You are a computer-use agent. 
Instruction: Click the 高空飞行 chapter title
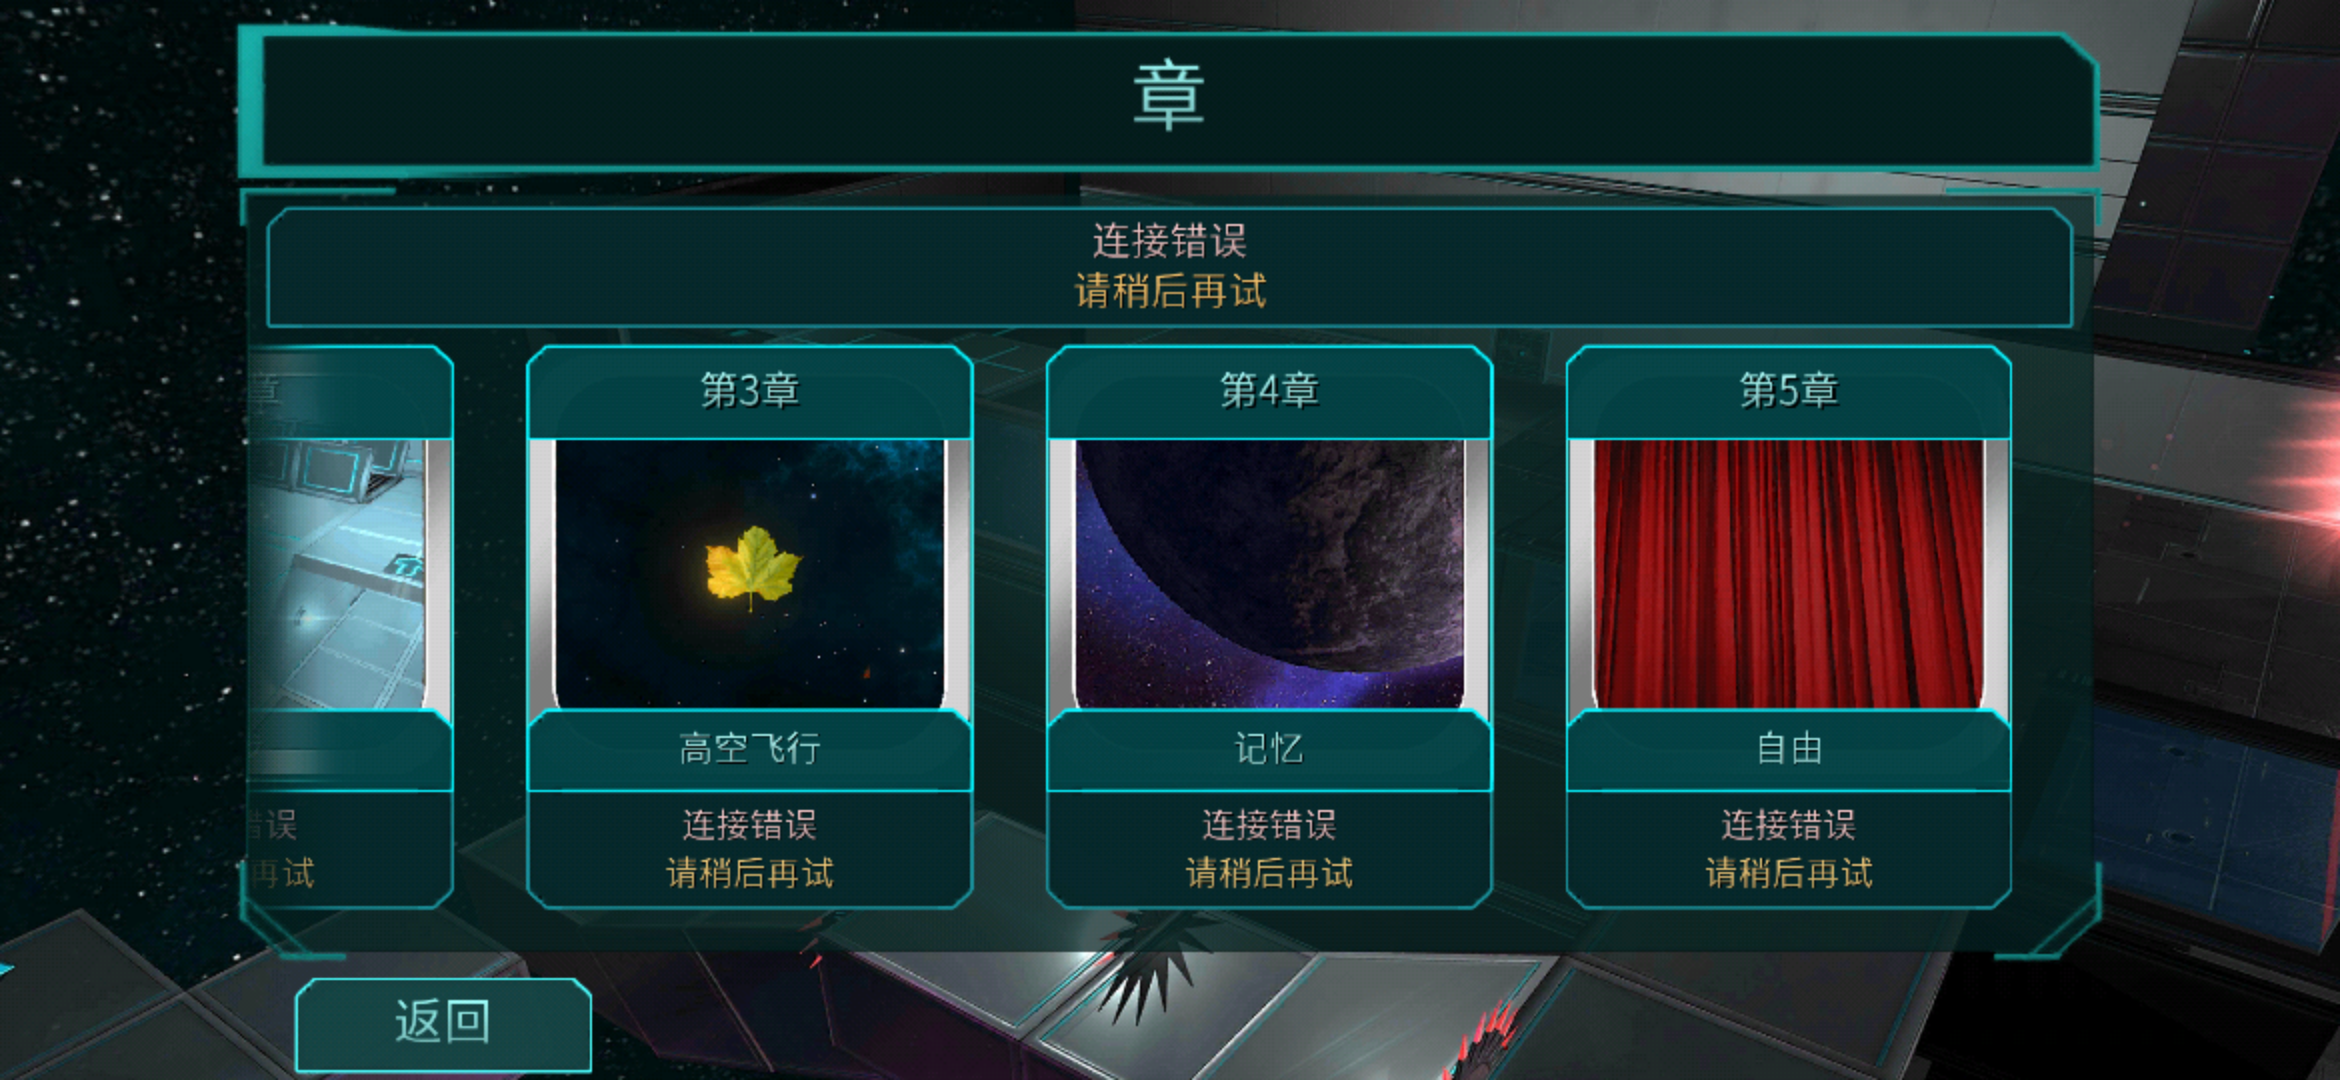[x=750, y=749]
